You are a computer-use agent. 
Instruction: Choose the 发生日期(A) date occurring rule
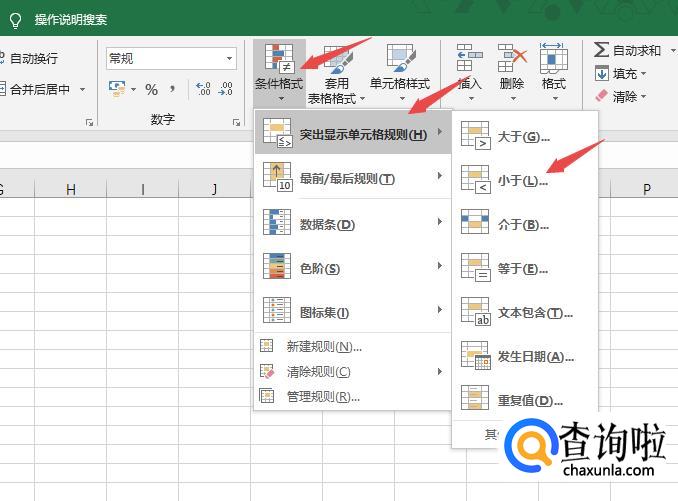pyautogui.click(x=524, y=357)
